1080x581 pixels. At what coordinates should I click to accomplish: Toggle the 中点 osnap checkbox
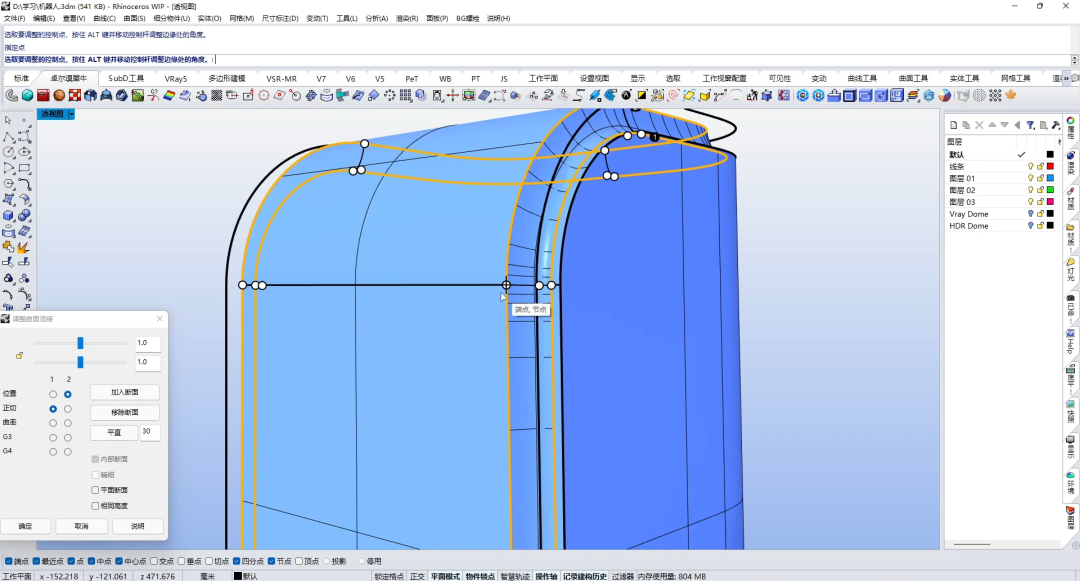(92, 562)
